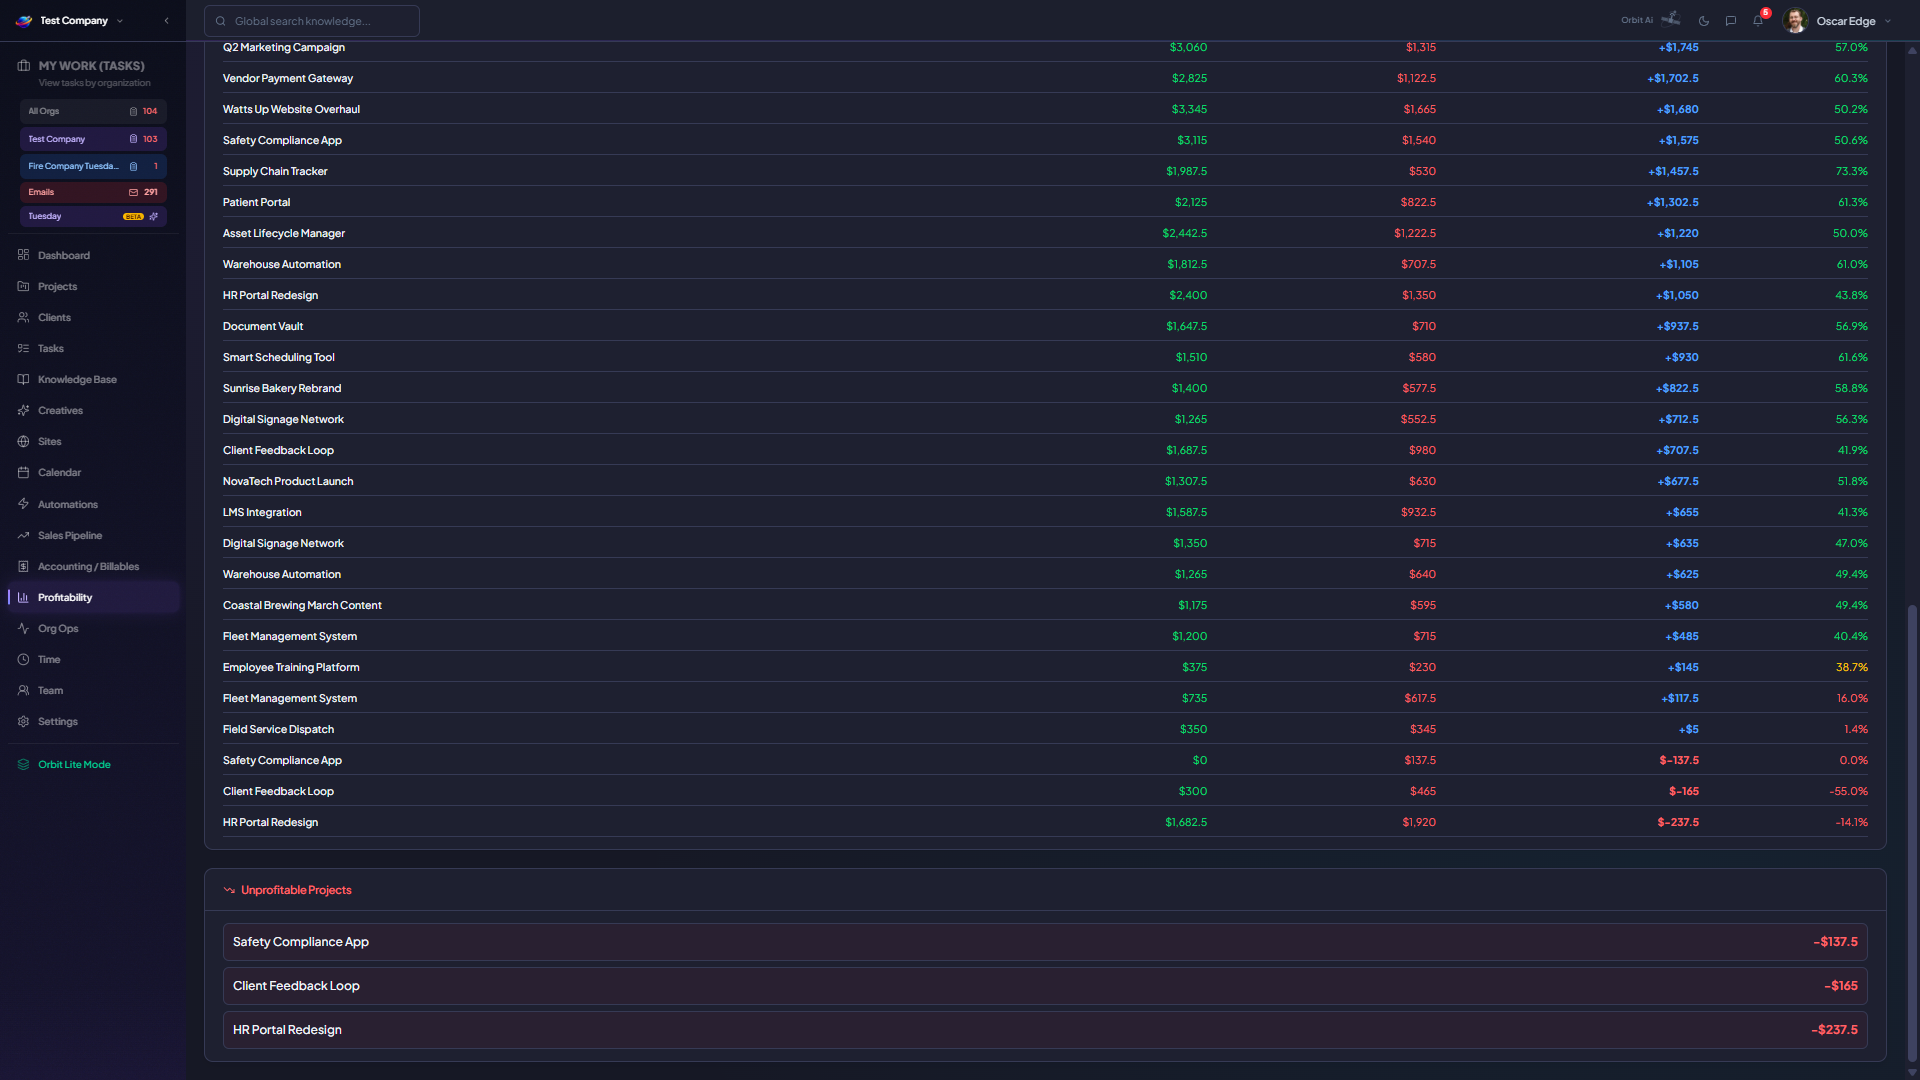Click the Calendar icon in sidebar

click(23, 472)
